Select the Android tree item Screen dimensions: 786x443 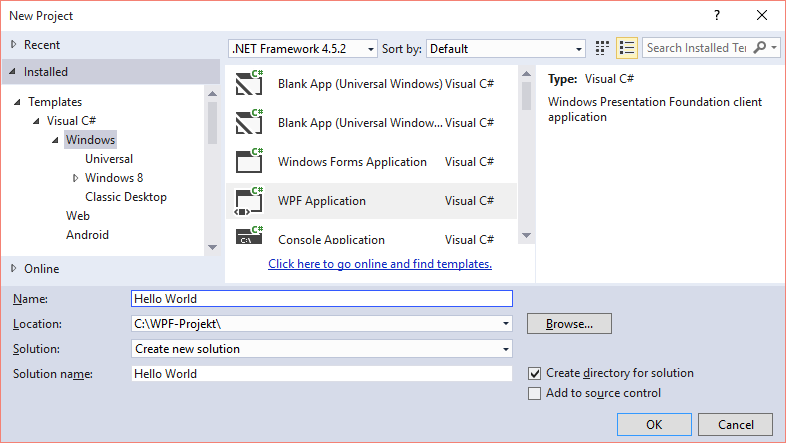[87, 235]
